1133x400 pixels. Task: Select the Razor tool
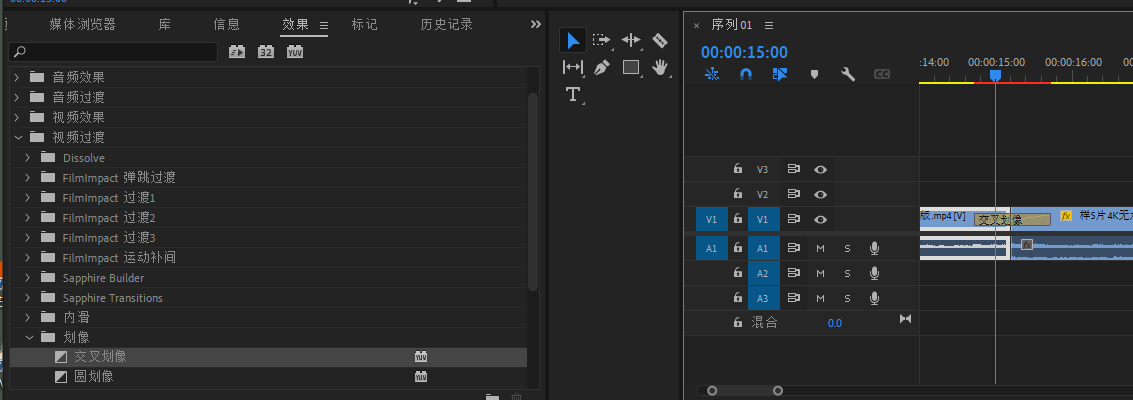(x=659, y=40)
